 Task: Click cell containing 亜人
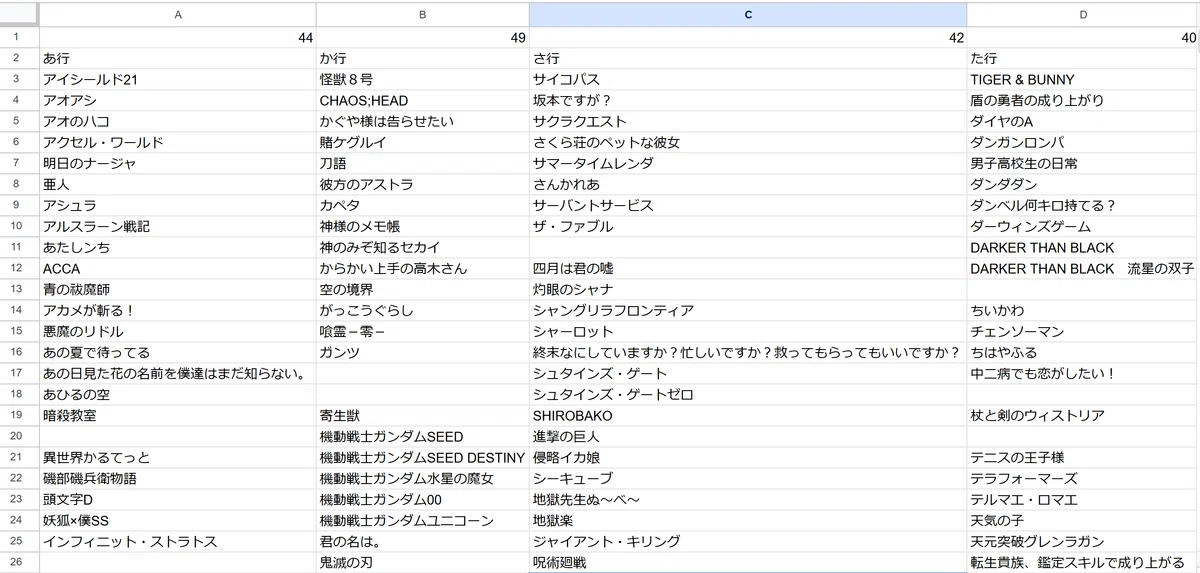(178, 185)
